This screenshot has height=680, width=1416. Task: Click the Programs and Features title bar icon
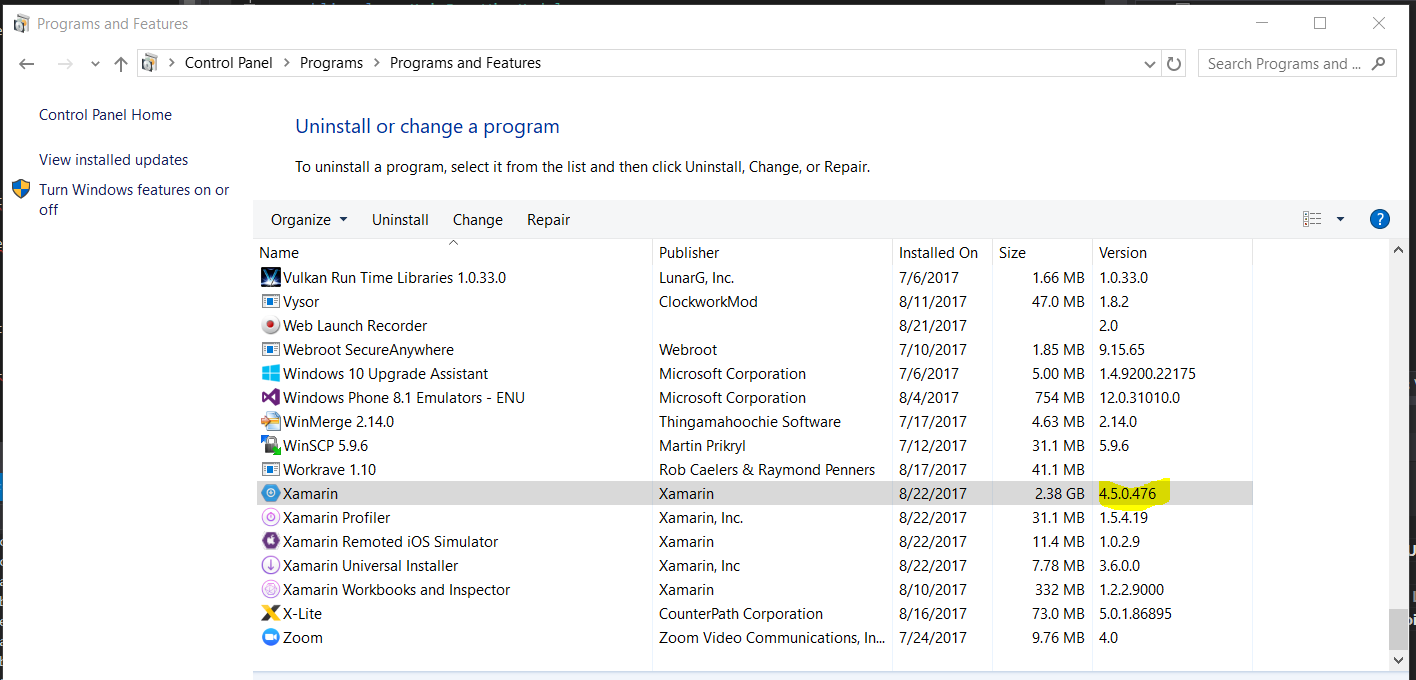coord(21,23)
